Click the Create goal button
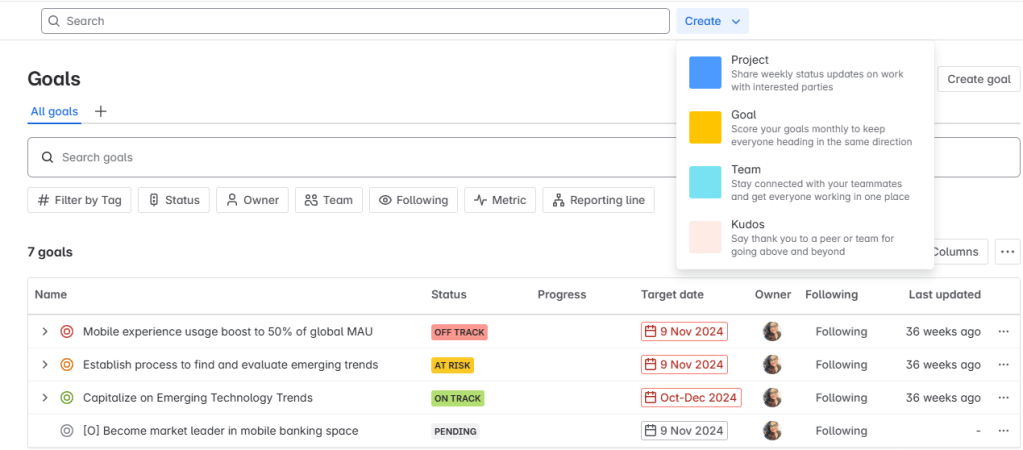Viewport: 1023px width, 450px height. [x=978, y=79]
